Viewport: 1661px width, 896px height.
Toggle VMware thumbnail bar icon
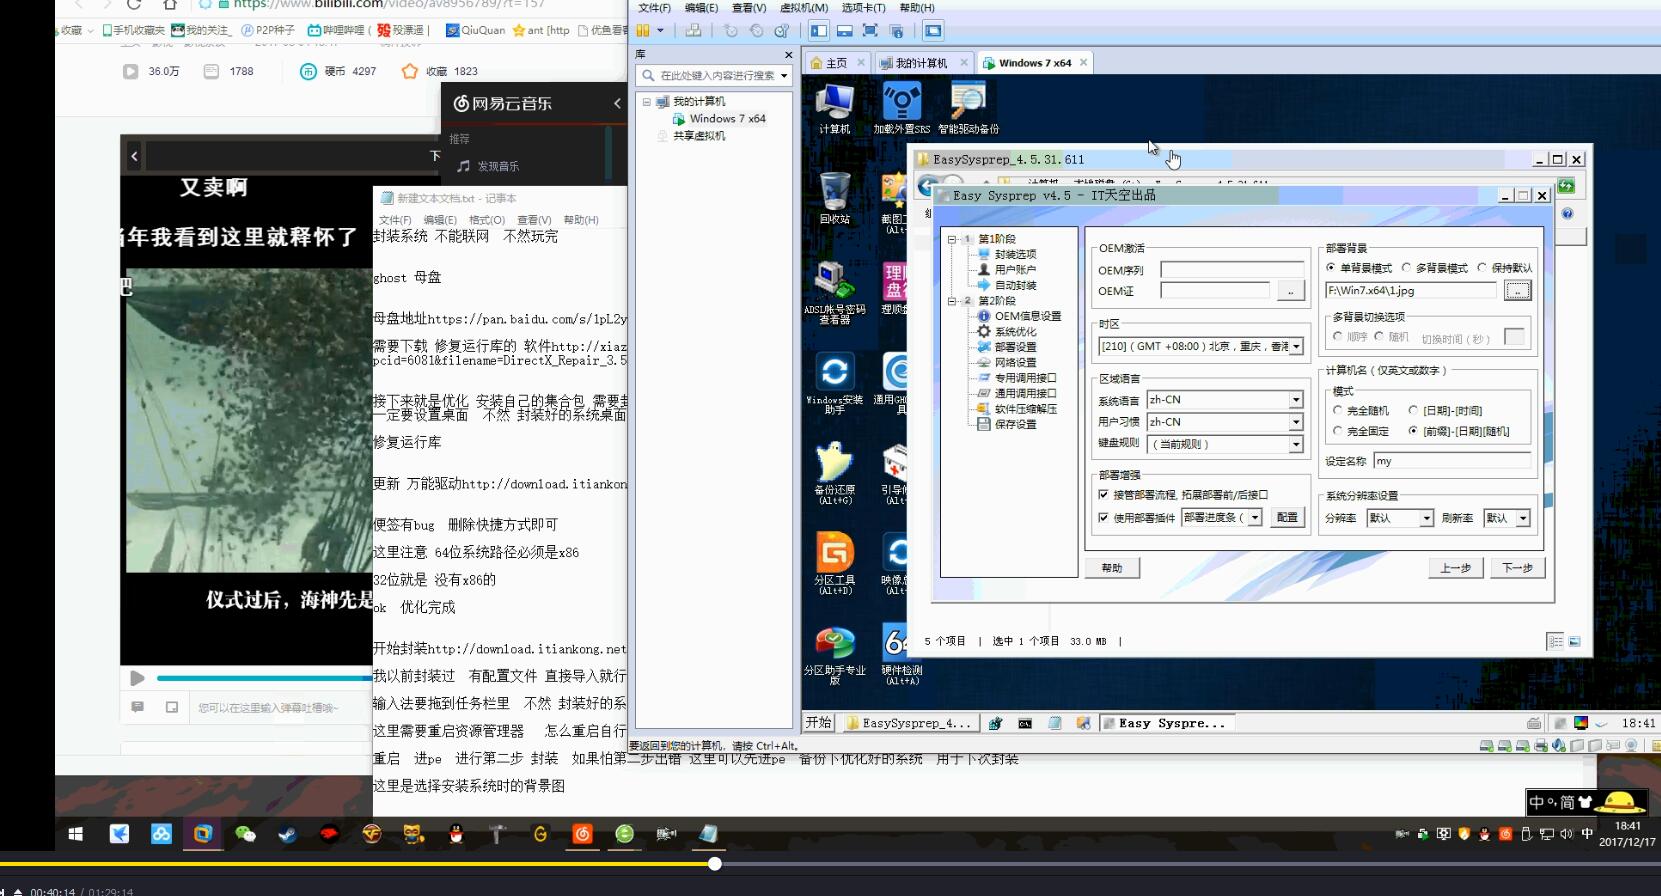click(845, 31)
